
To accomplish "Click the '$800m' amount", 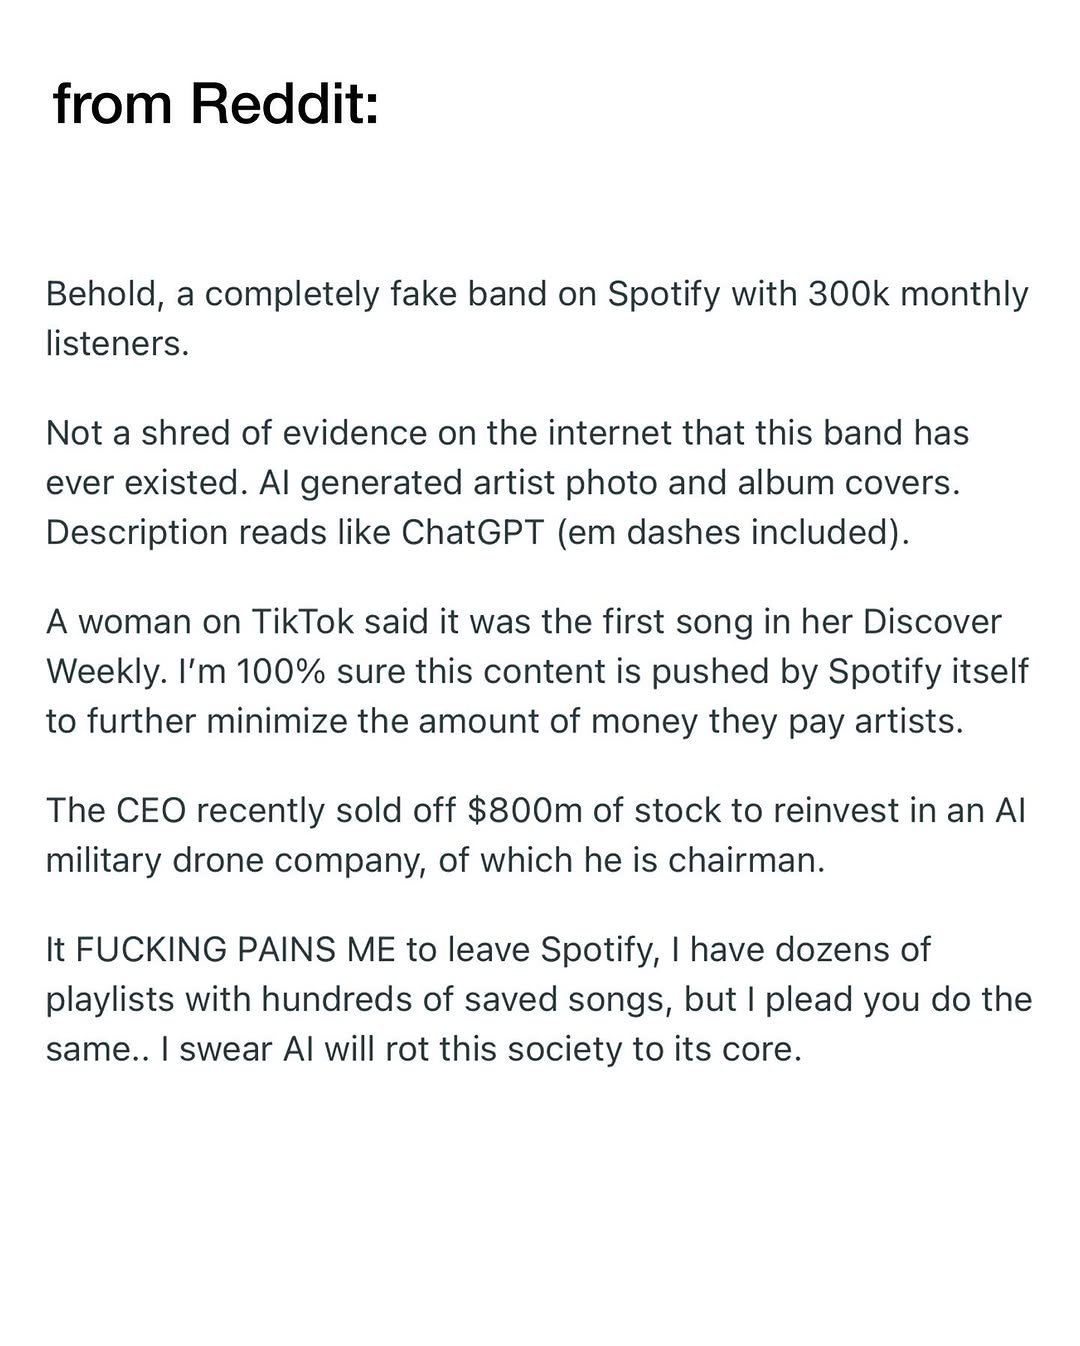I will pyautogui.click(x=525, y=810).
